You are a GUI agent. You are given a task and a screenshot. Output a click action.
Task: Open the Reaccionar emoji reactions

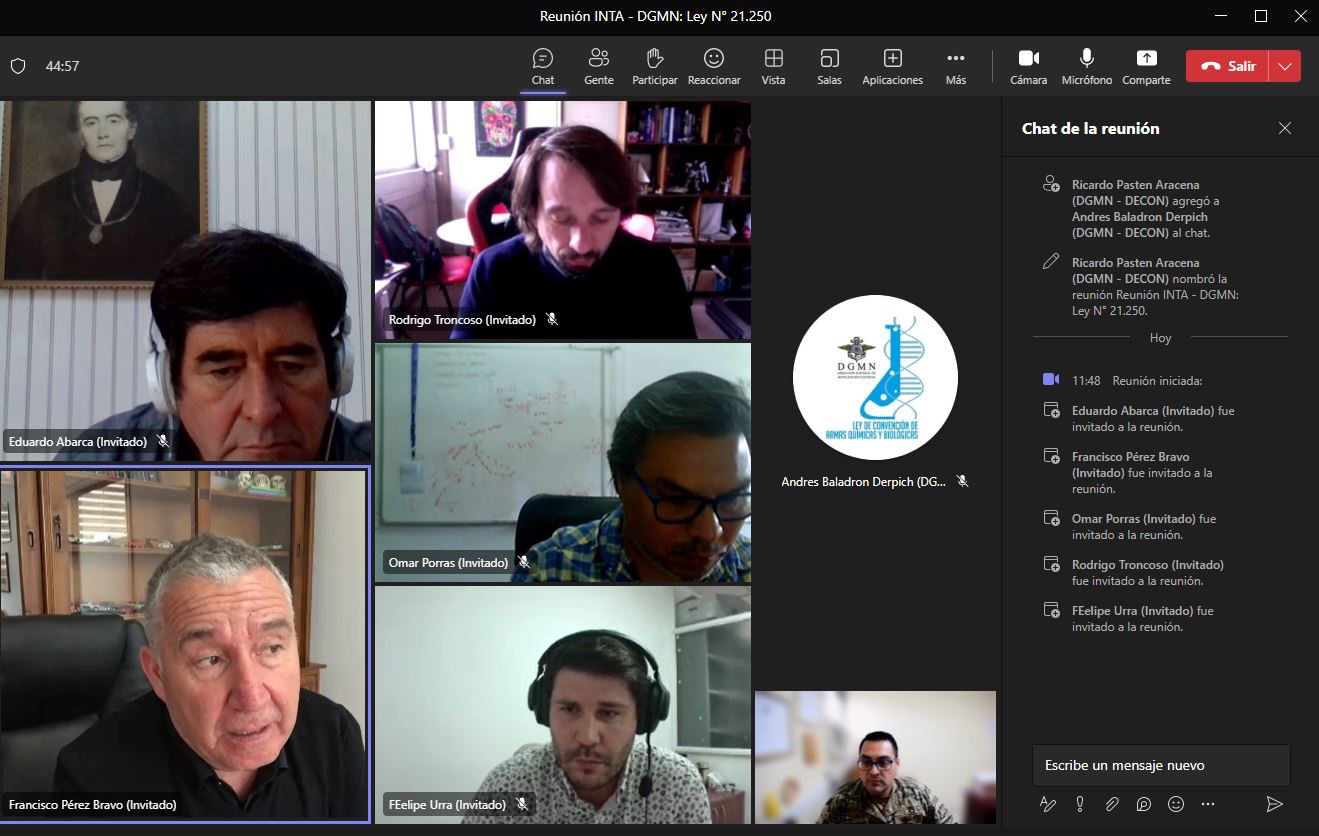[714, 66]
